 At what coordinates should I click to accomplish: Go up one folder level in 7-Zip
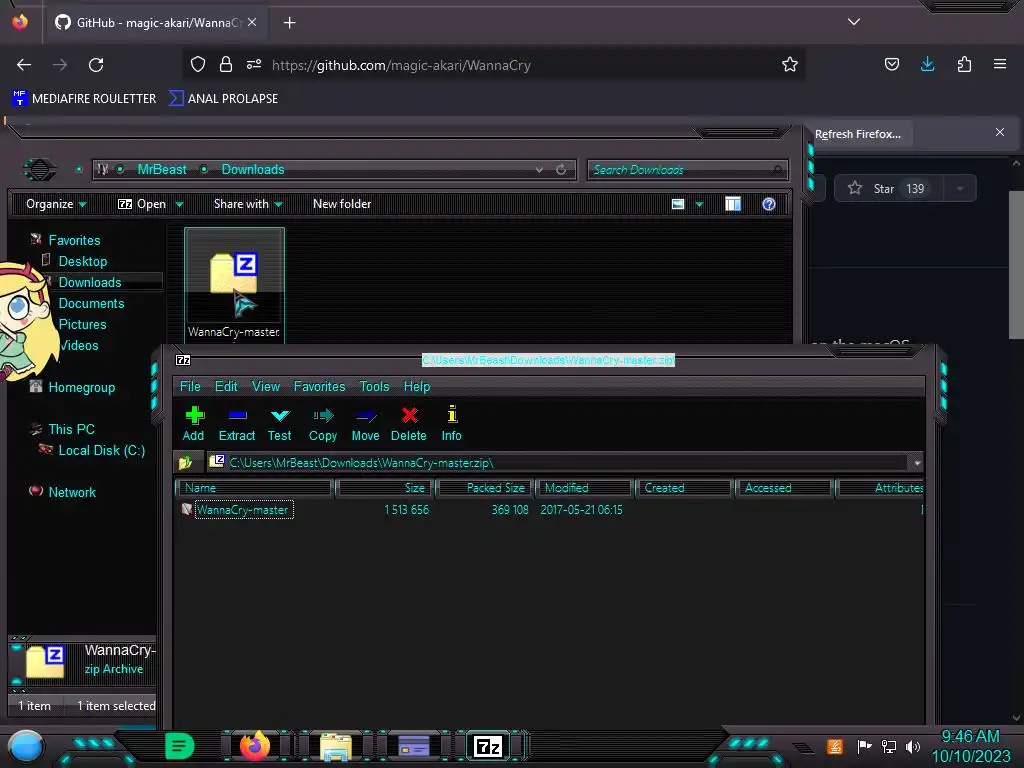(185, 462)
